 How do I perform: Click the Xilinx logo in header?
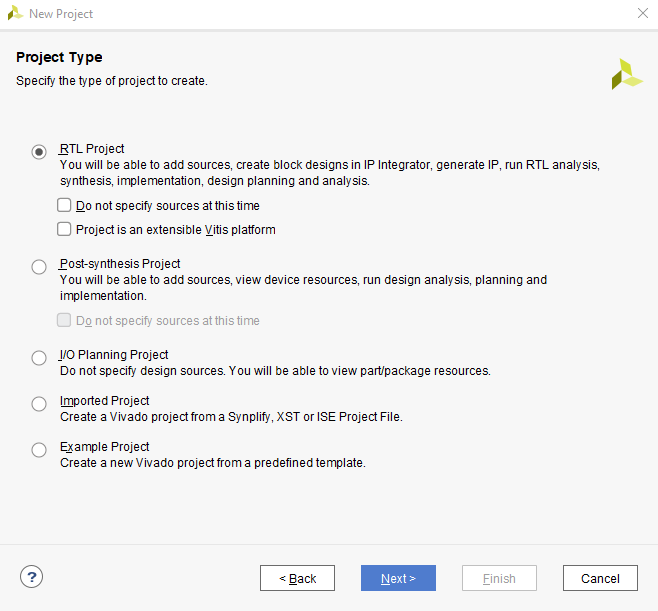click(x=627, y=74)
